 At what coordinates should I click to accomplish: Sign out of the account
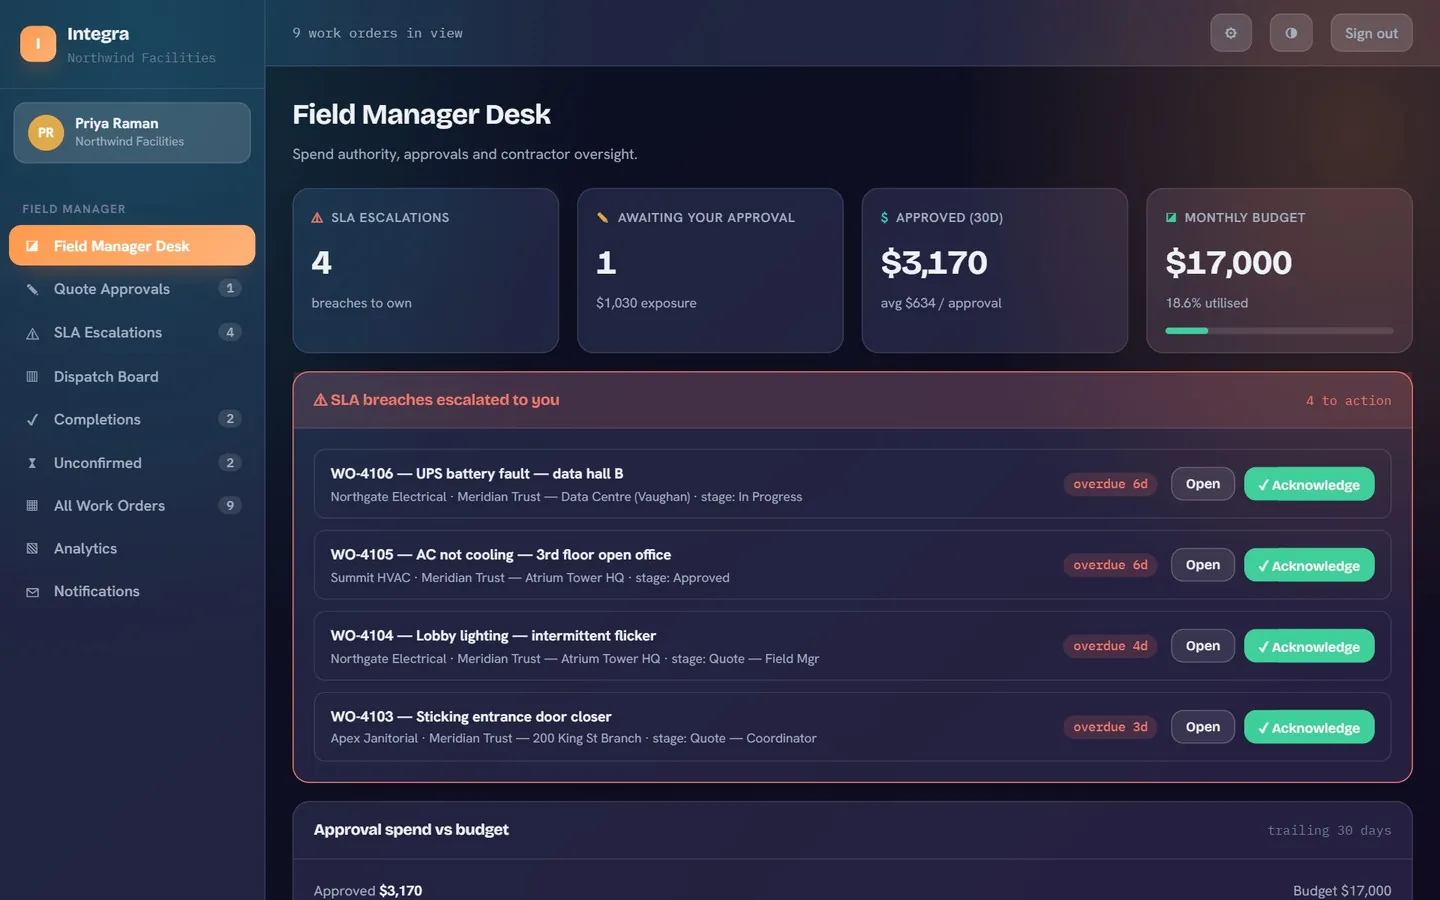1371,33
